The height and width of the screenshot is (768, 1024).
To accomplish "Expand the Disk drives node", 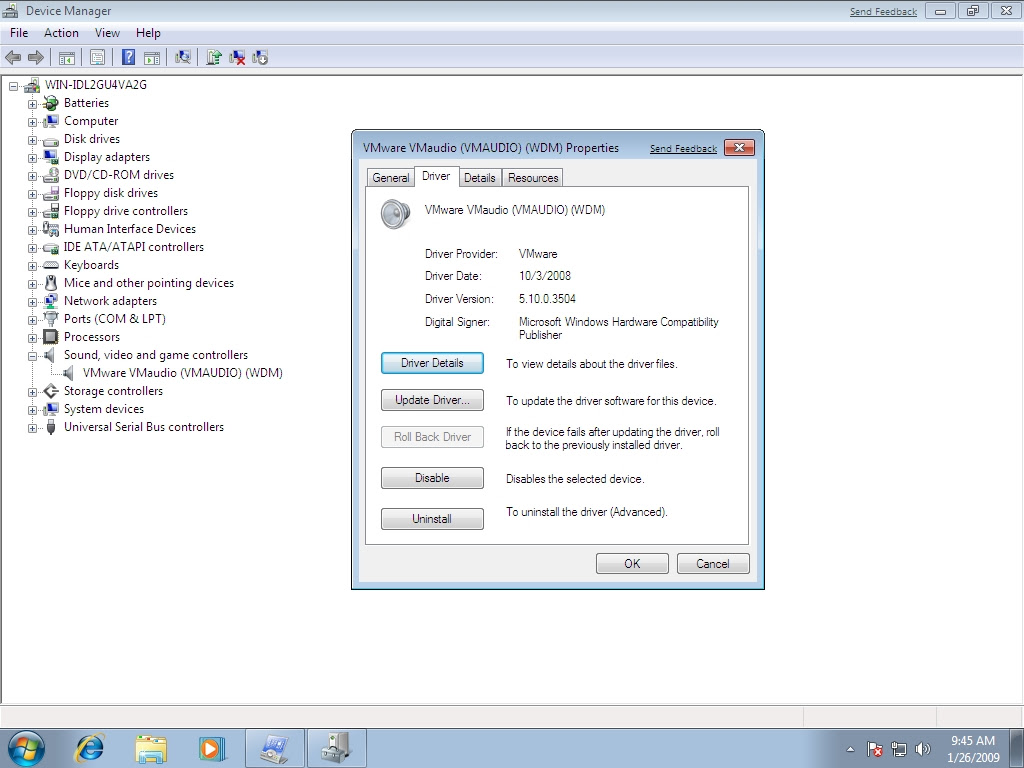I will [x=32, y=140].
